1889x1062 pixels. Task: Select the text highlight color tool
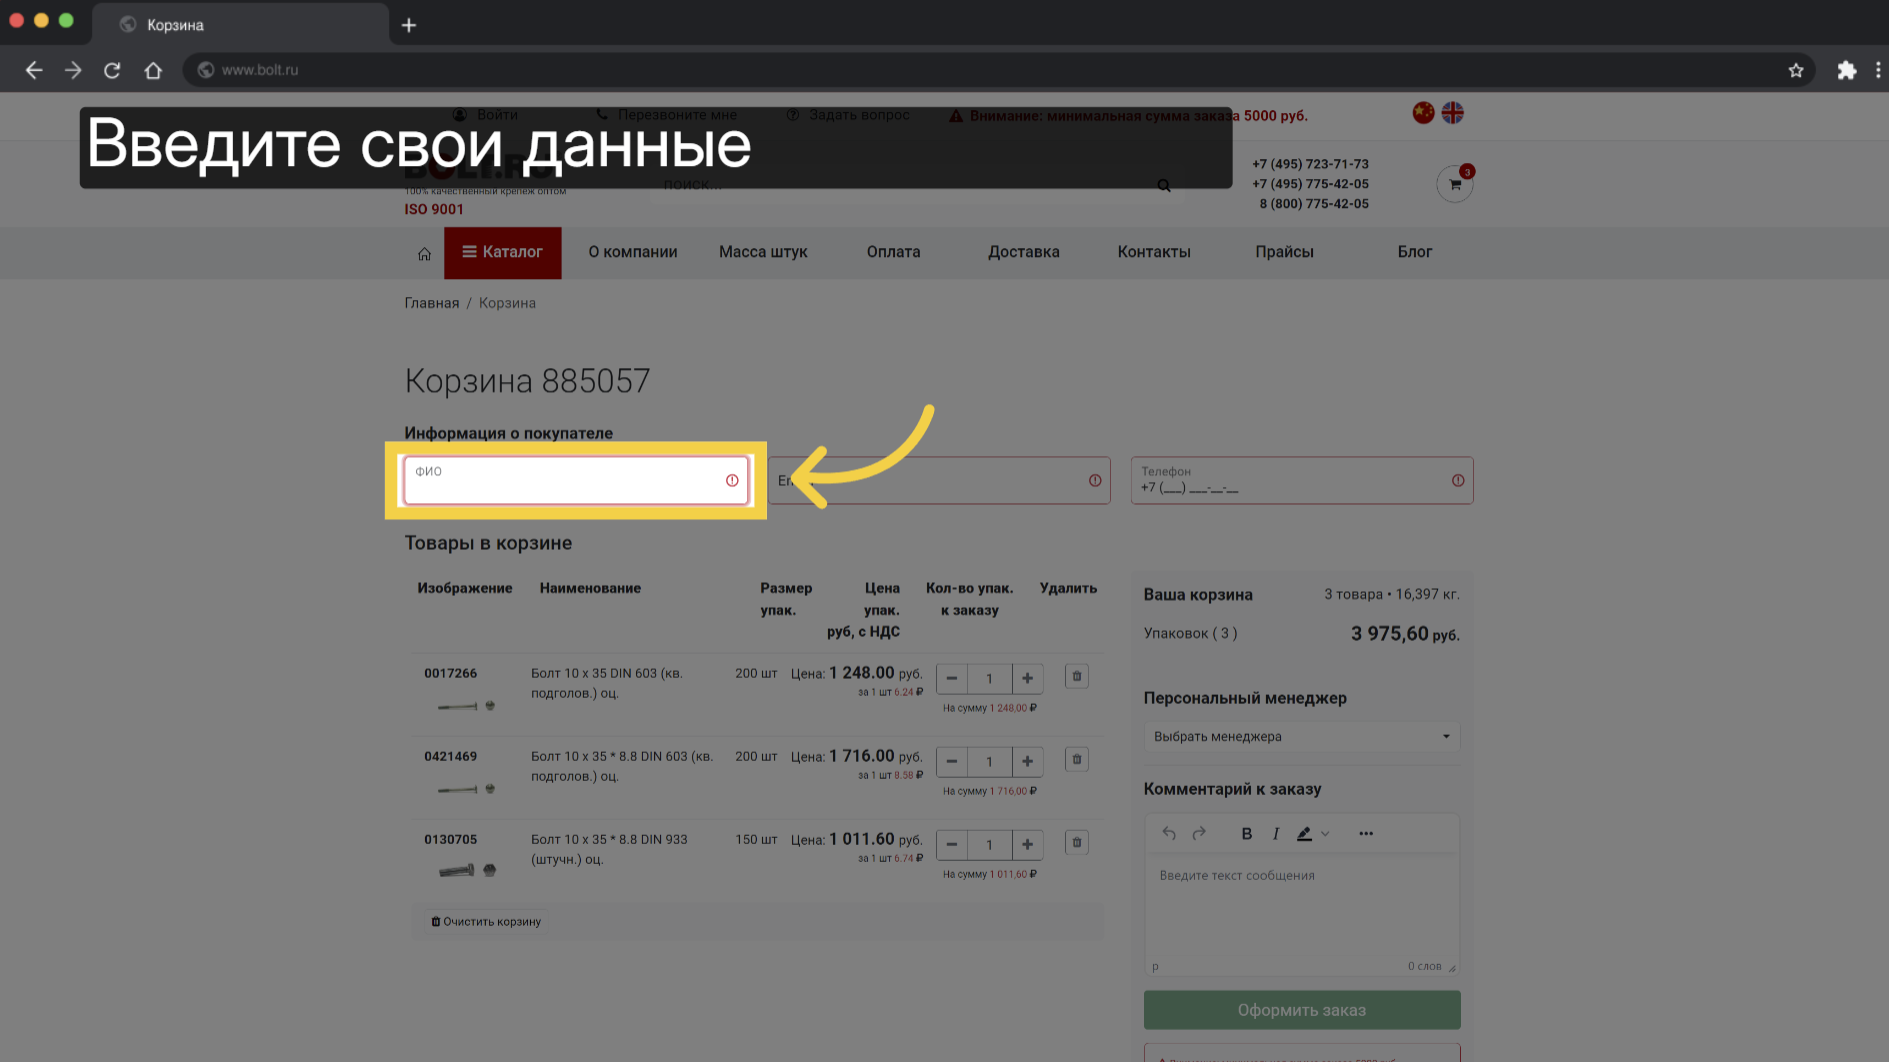point(1304,833)
